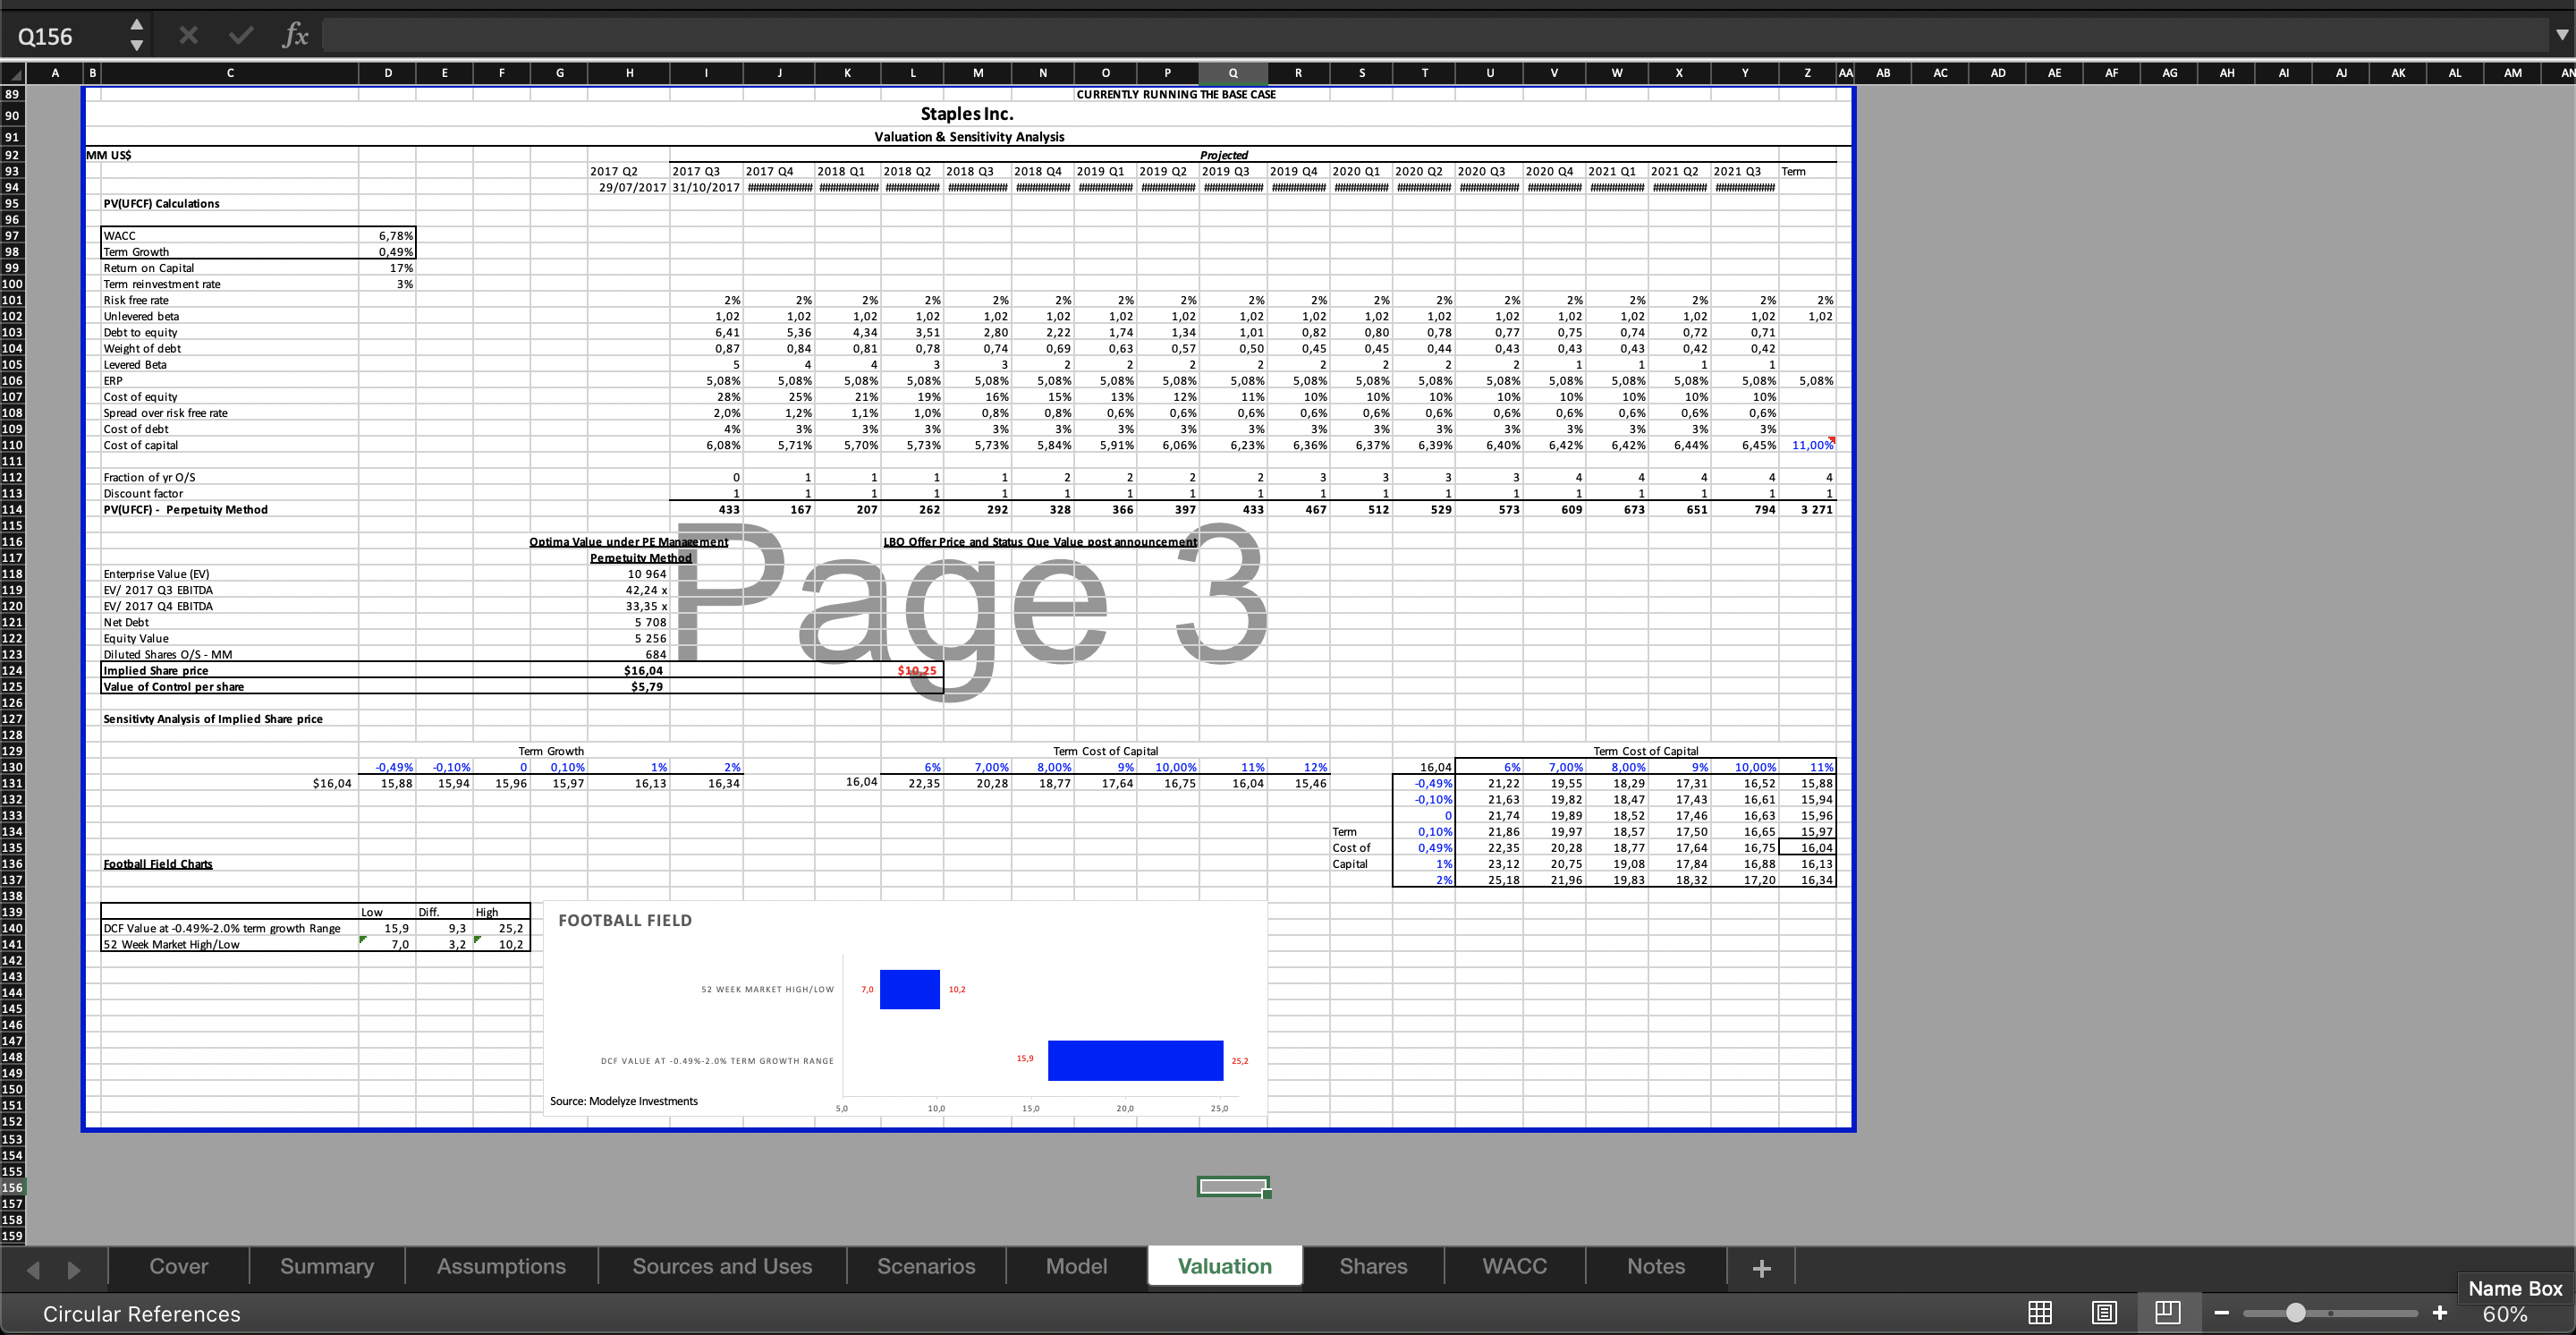
Task: Add a new sheet with plus
Action: coord(1762,1268)
